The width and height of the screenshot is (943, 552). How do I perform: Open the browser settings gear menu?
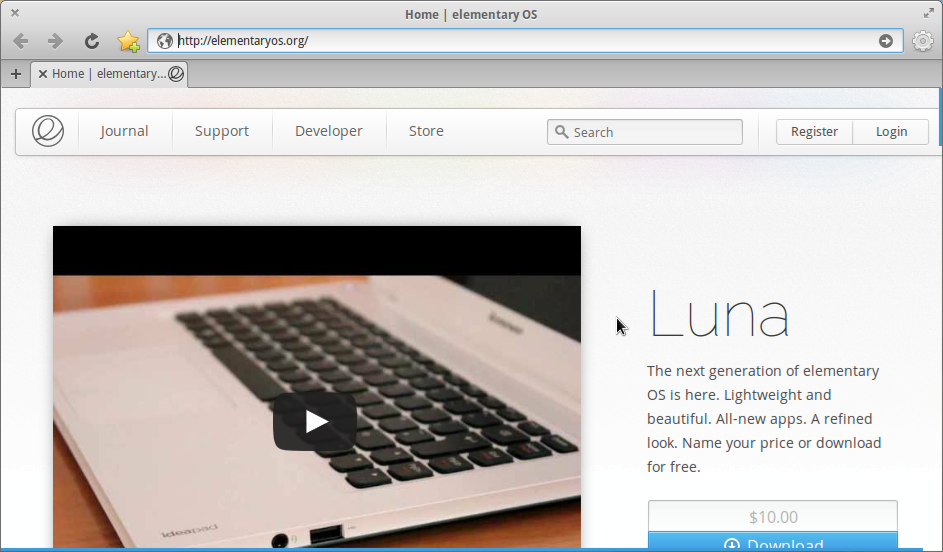pos(922,41)
